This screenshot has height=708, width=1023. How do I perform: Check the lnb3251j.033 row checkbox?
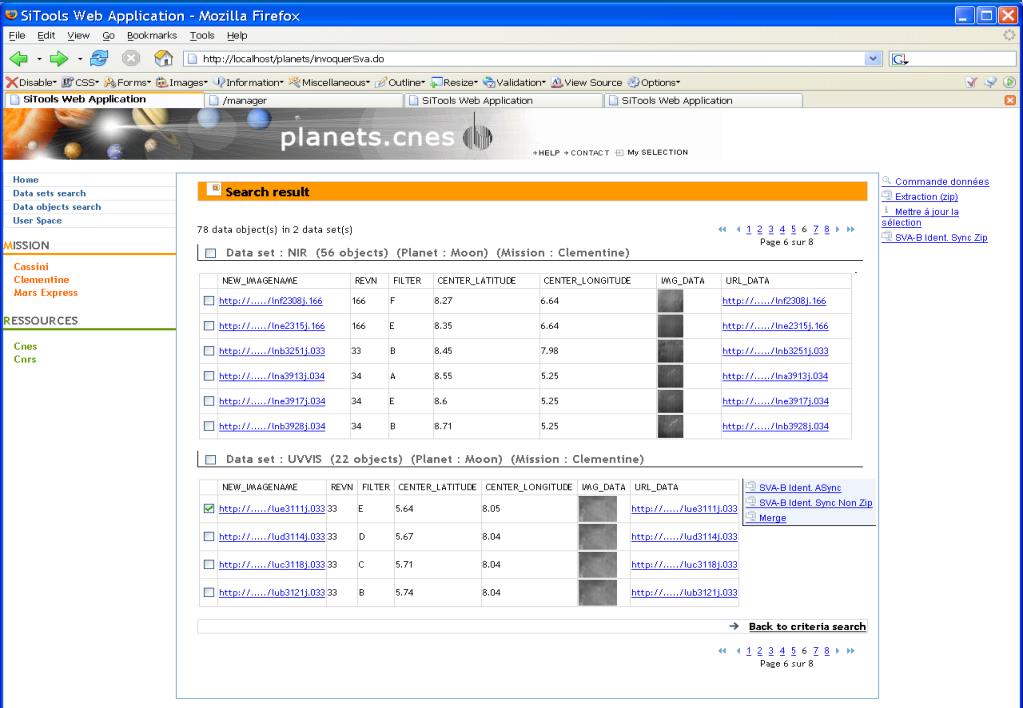pos(209,351)
